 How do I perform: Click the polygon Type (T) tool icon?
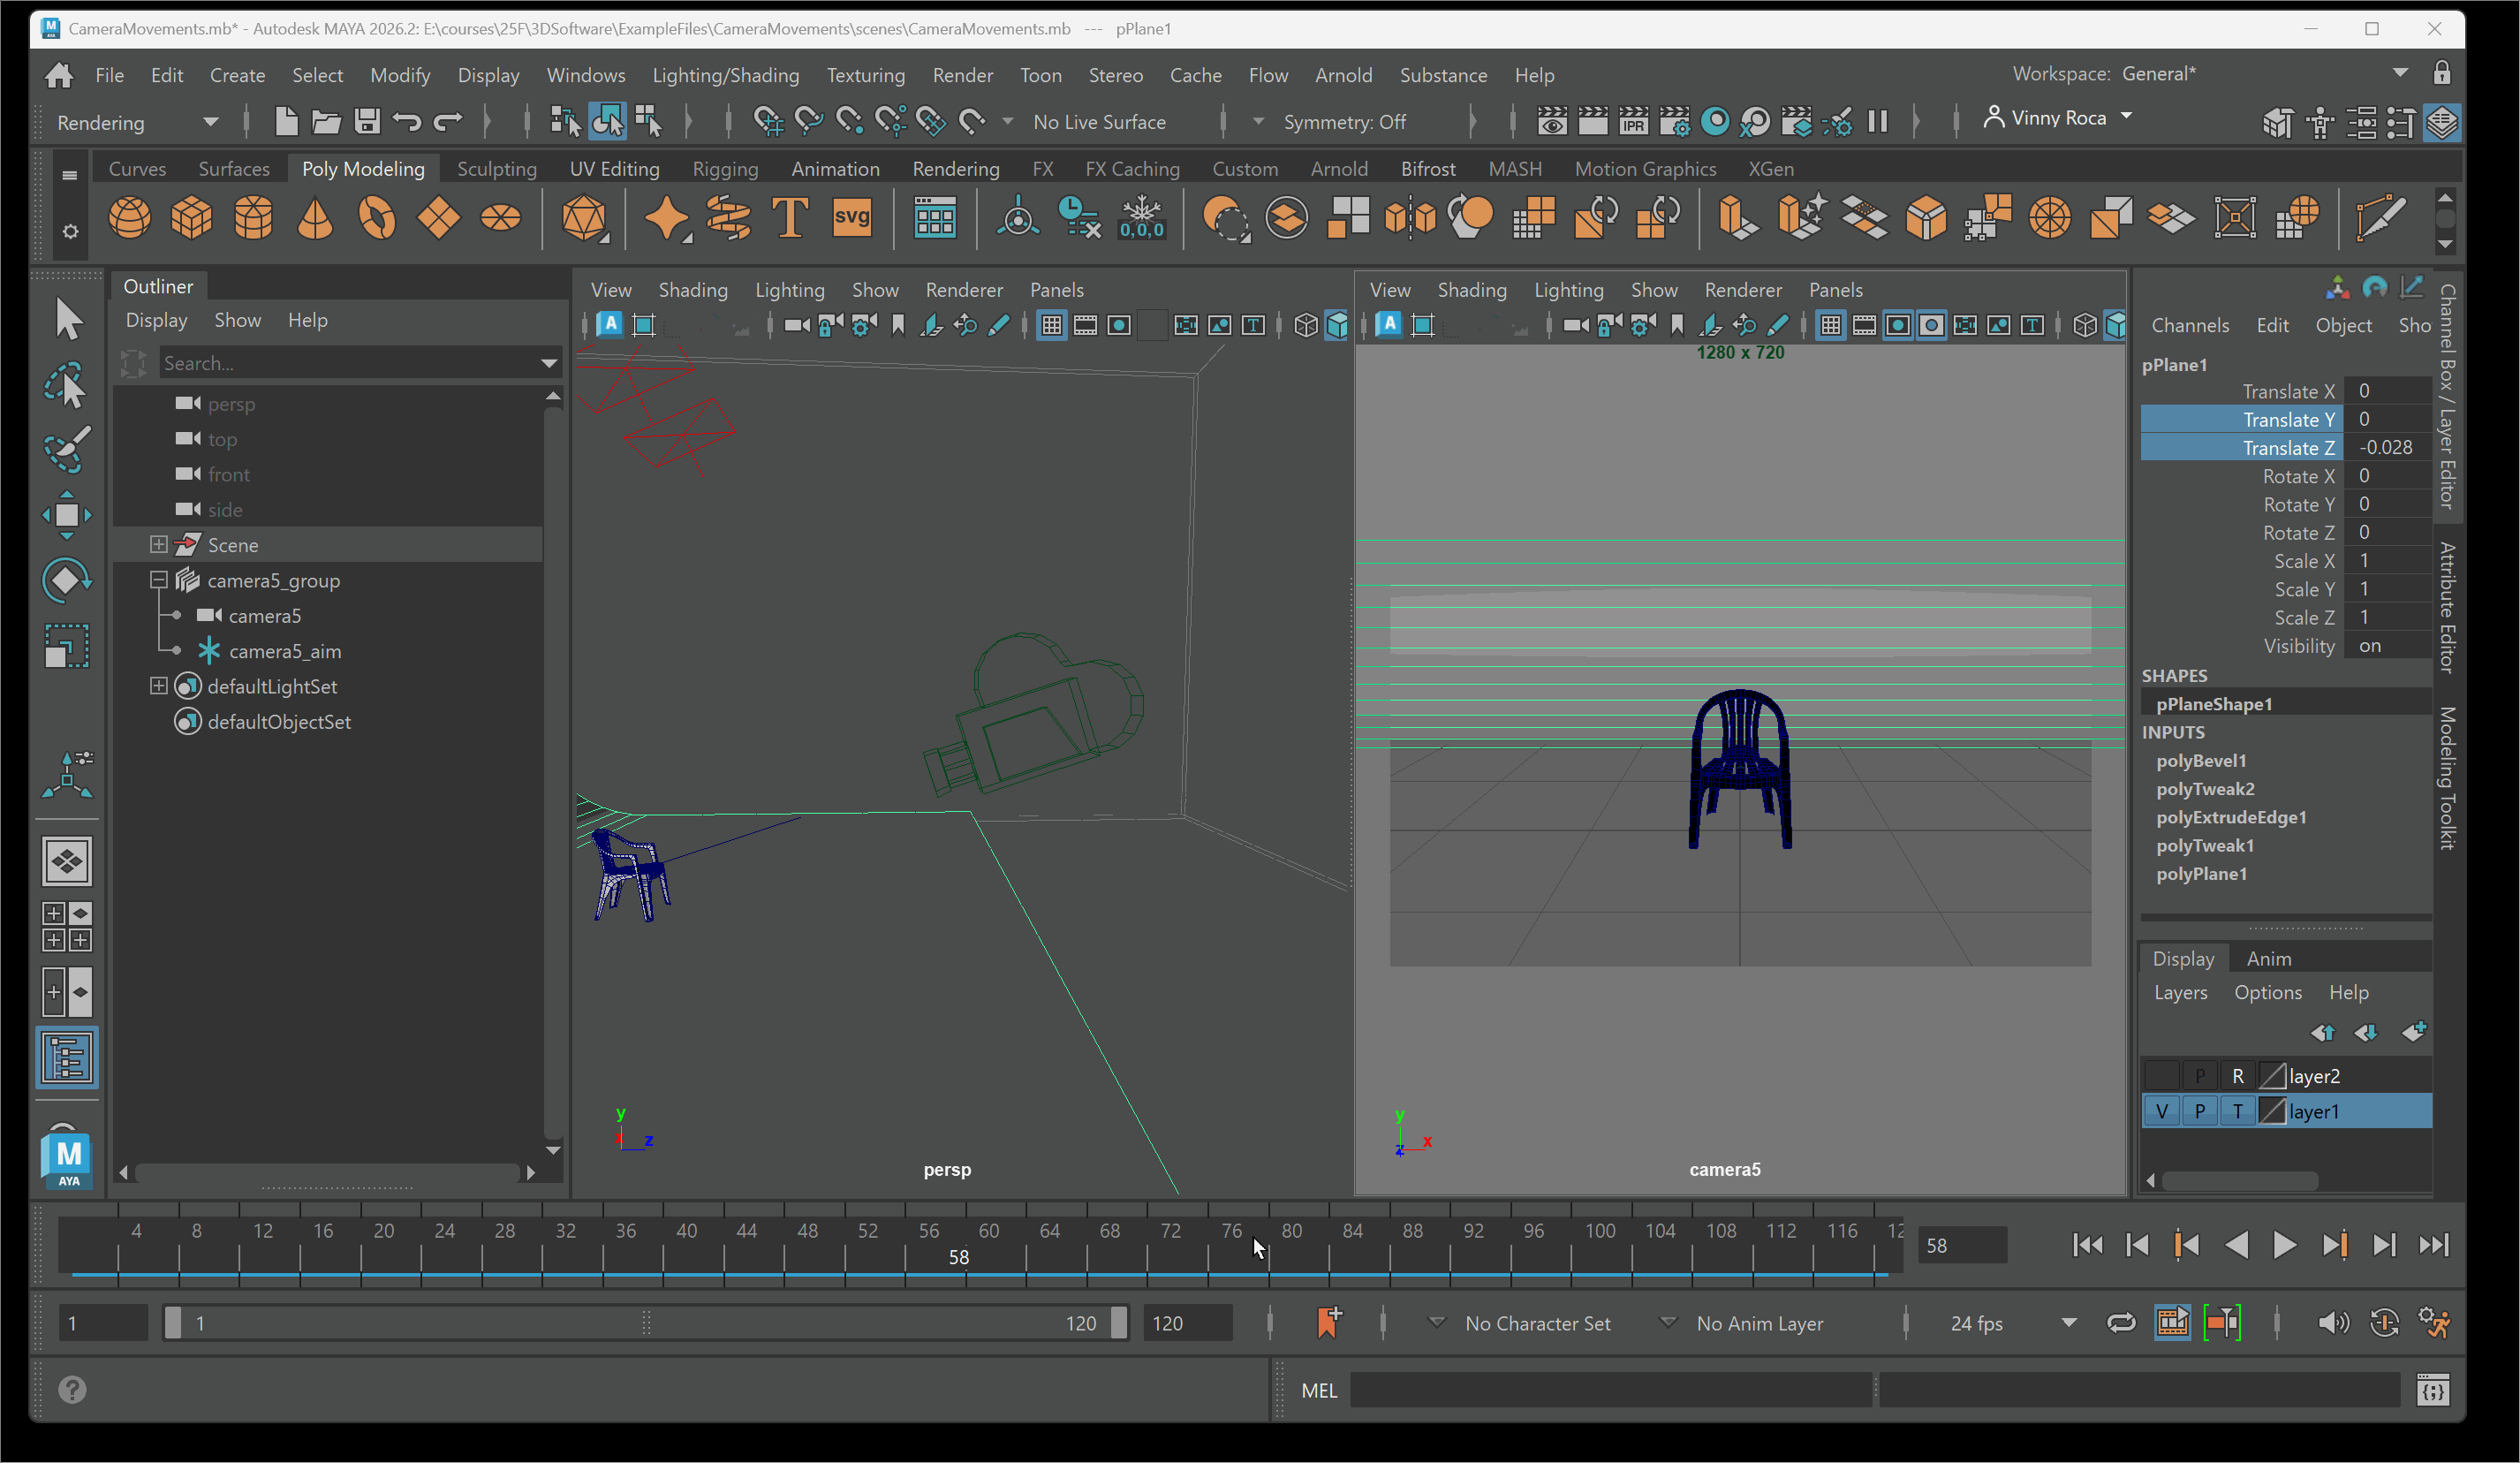pyautogui.click(x=789, y=218)
